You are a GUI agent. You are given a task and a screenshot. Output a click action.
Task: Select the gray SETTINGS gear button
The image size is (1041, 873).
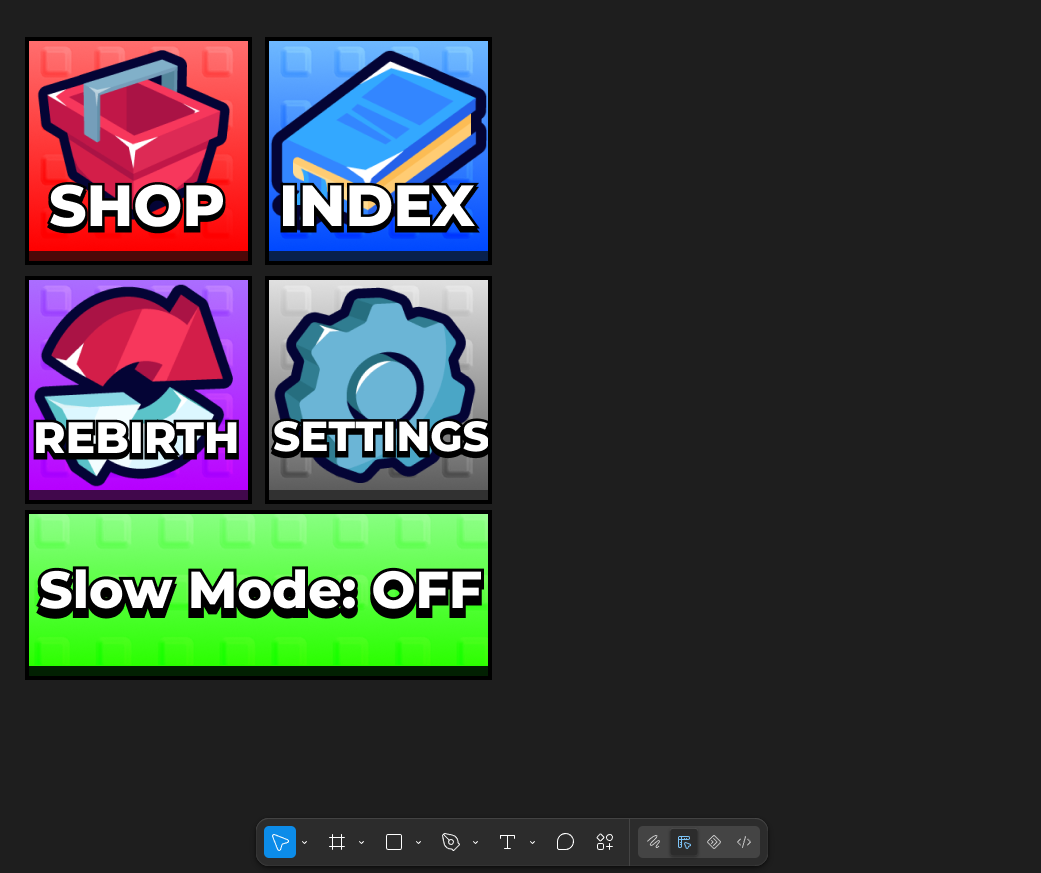coord(378,390)
